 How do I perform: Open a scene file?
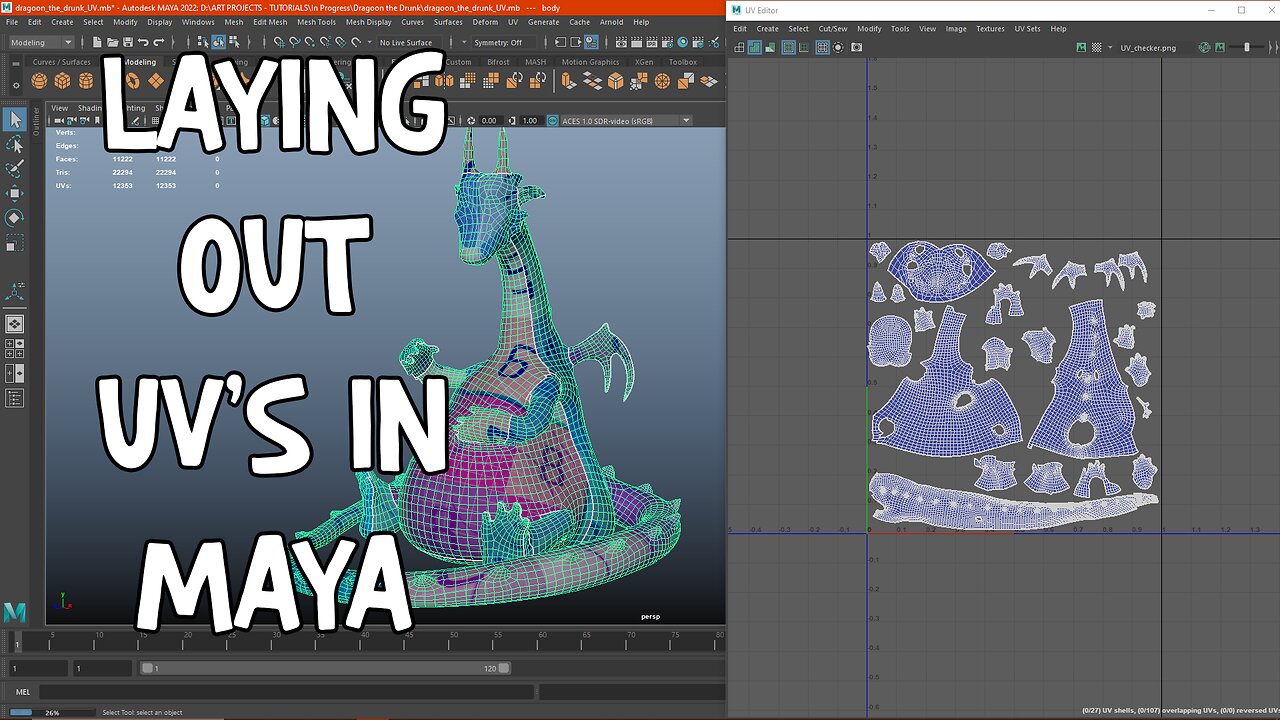tap(113, 43)
